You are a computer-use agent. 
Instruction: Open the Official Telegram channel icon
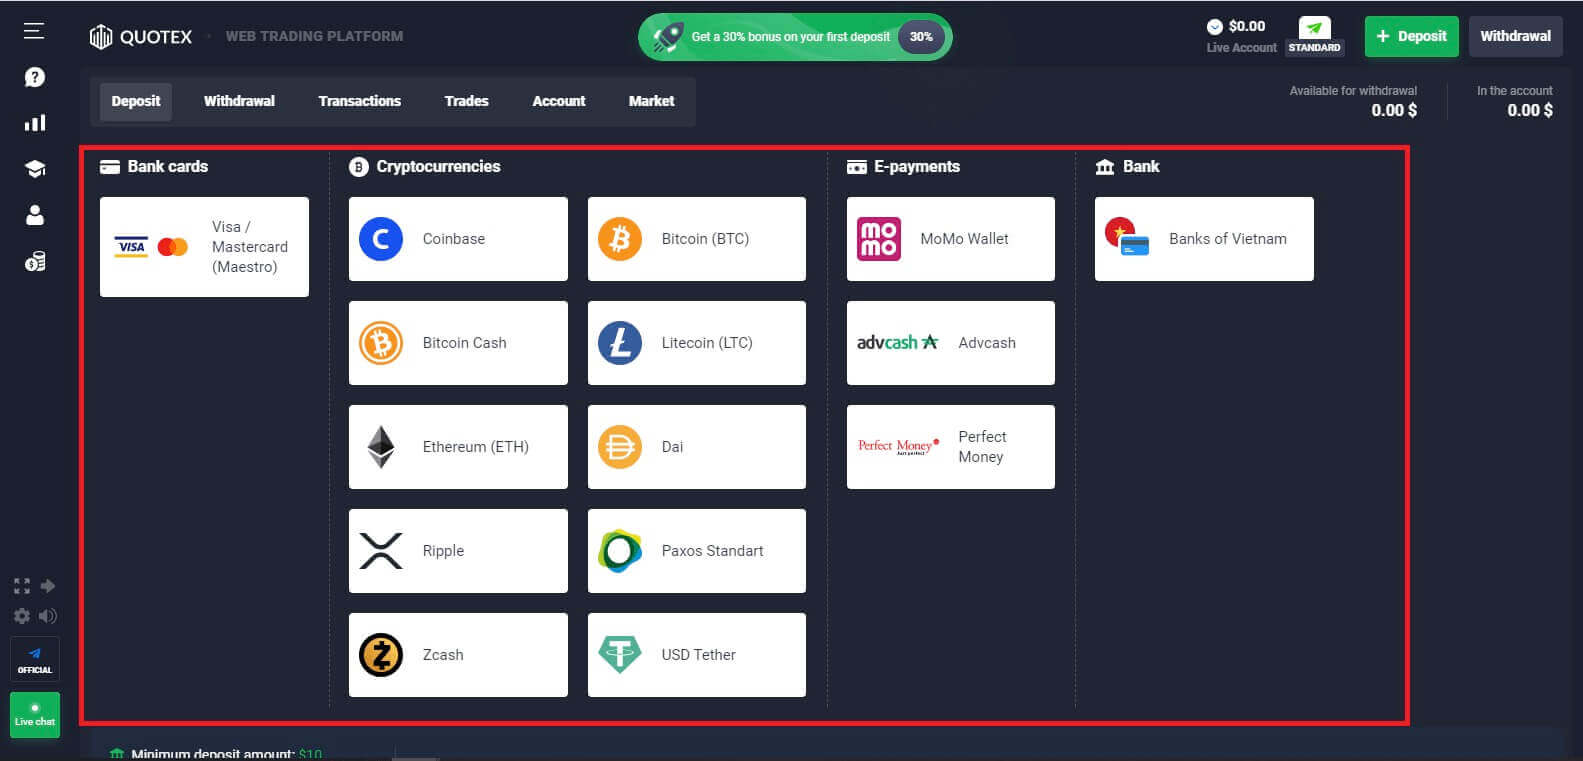[x=35, y=659]
